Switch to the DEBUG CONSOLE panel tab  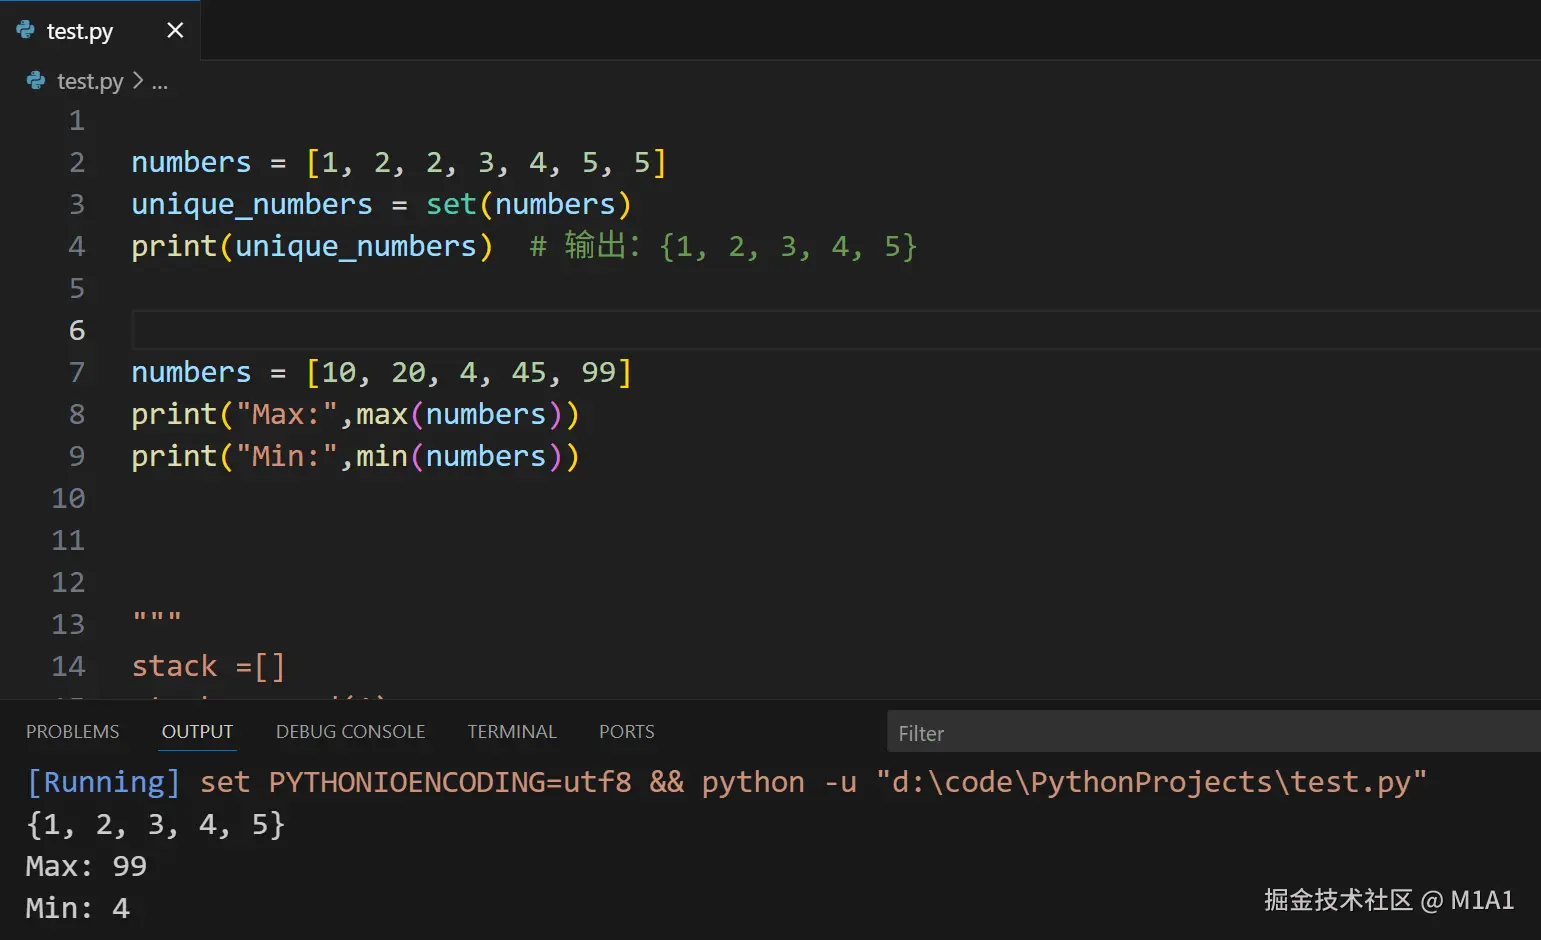350,731
